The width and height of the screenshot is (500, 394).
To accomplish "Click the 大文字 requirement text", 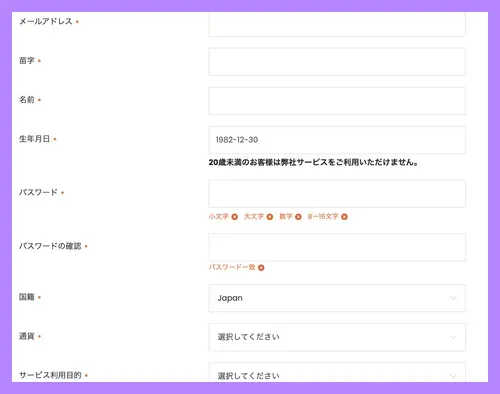I will coord(254,216).
